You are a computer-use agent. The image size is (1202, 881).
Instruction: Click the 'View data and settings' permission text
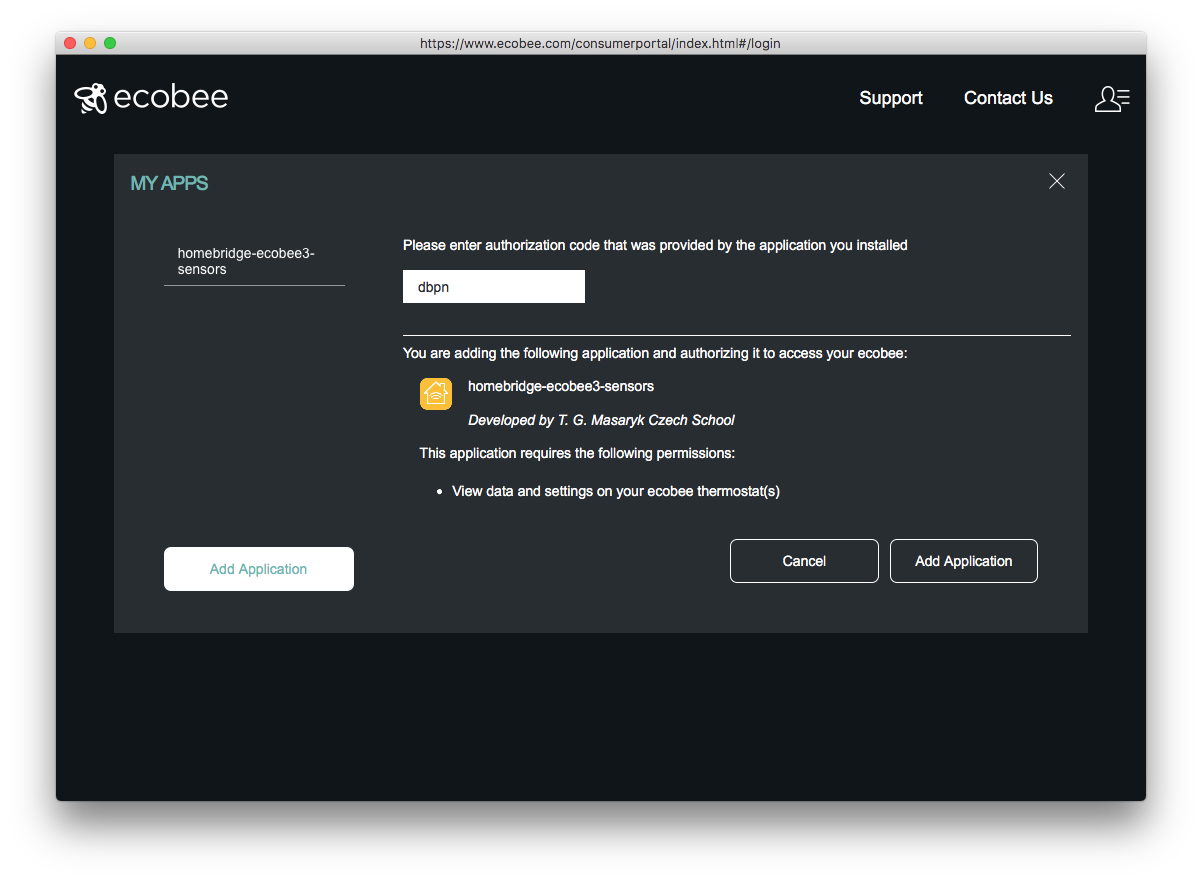point(616,491)
